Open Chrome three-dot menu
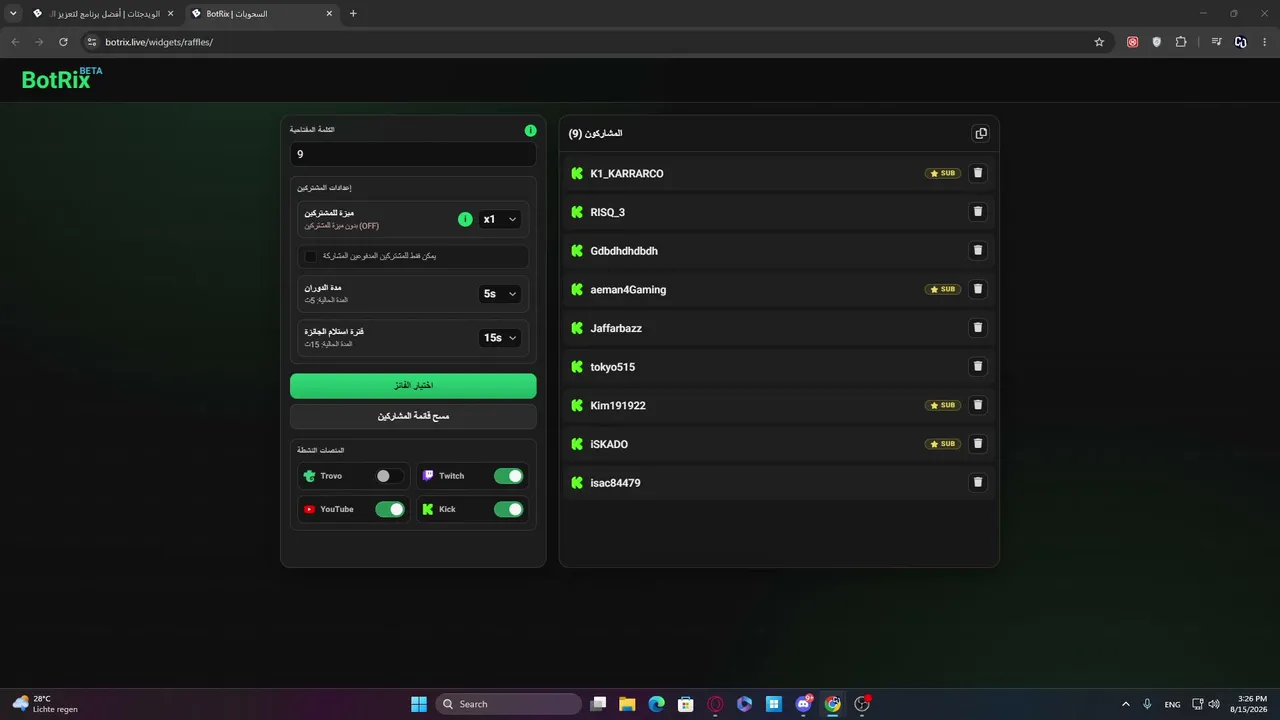This screenshot has height=720, width=1280. [x=1265, y=42]
